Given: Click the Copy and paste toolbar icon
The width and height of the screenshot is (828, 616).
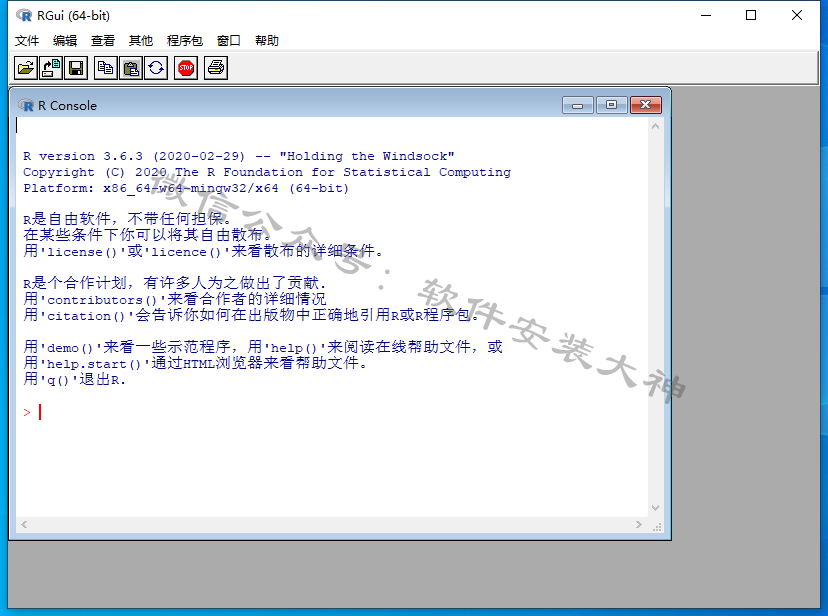Looking at the screenshot, I should click(x=156, y=68).
